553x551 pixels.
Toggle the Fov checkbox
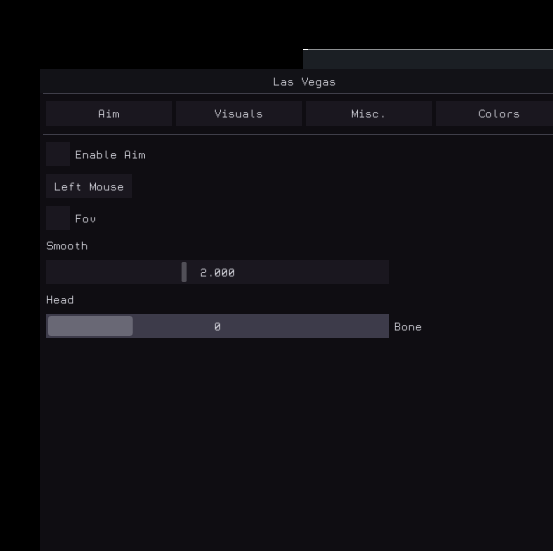(58, 218)
